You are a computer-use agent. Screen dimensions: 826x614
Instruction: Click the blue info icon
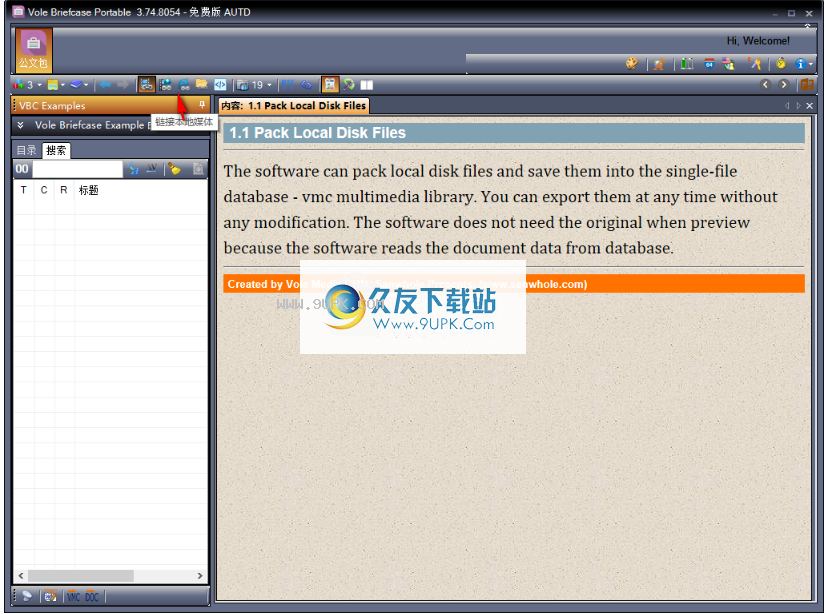pos(800,64)
